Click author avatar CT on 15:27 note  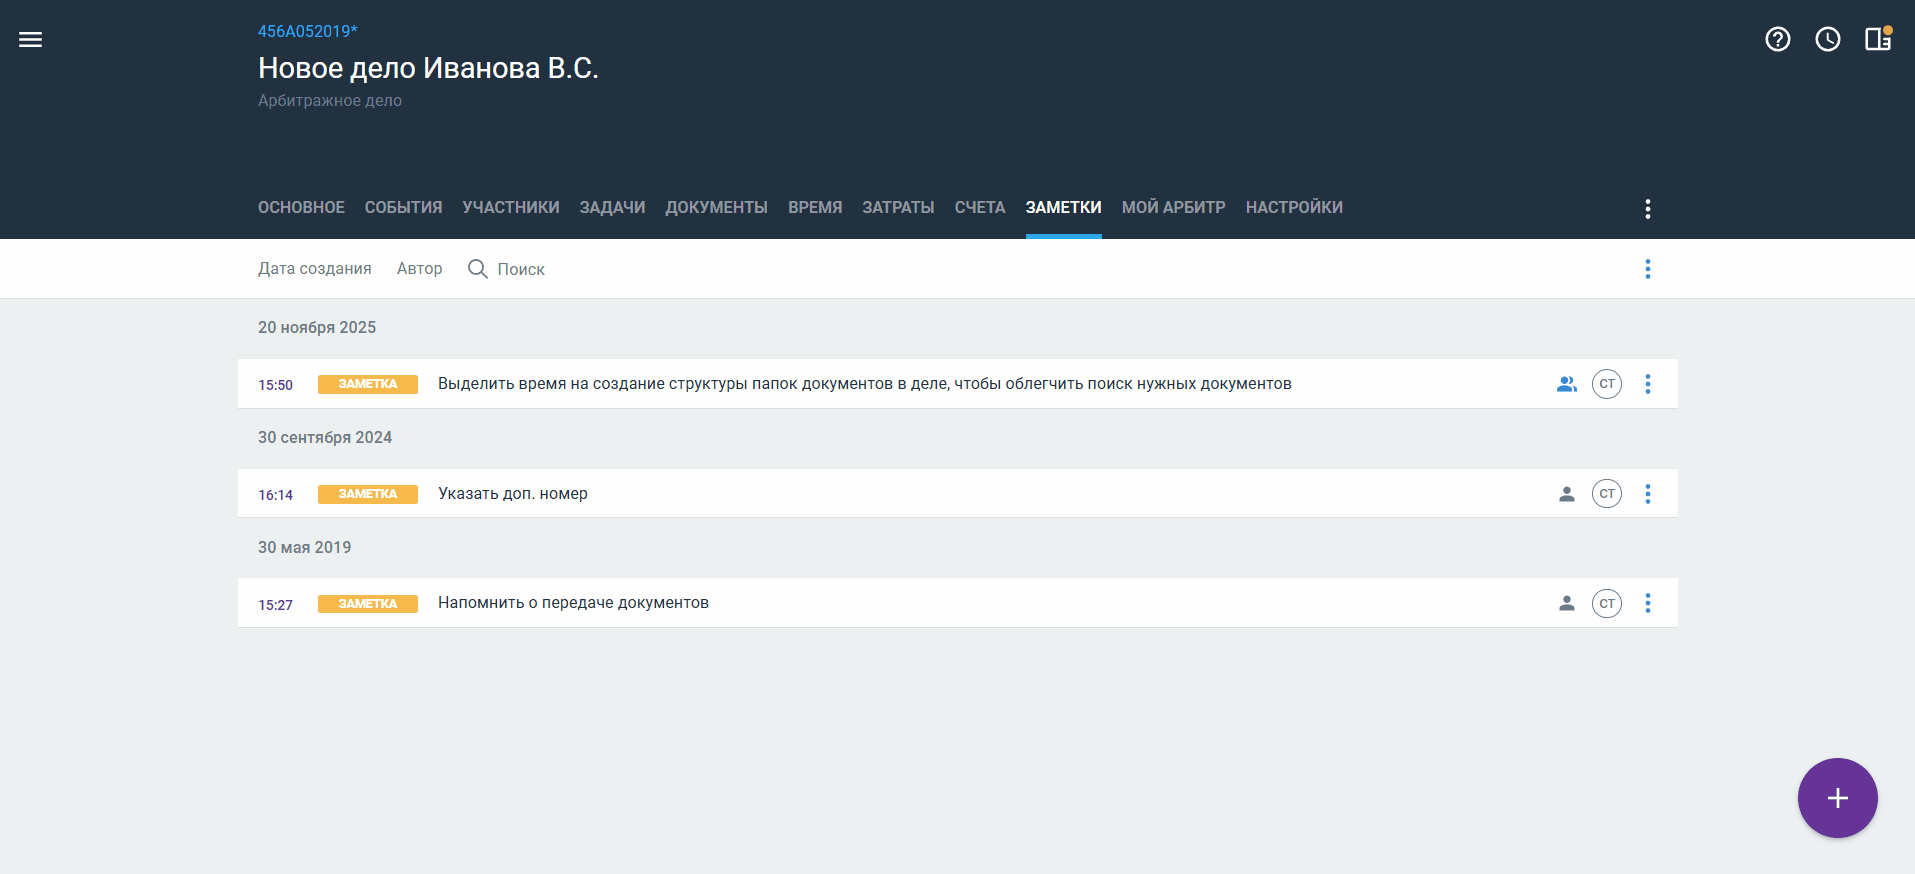pyautogui.click(x=1606, y=603)
